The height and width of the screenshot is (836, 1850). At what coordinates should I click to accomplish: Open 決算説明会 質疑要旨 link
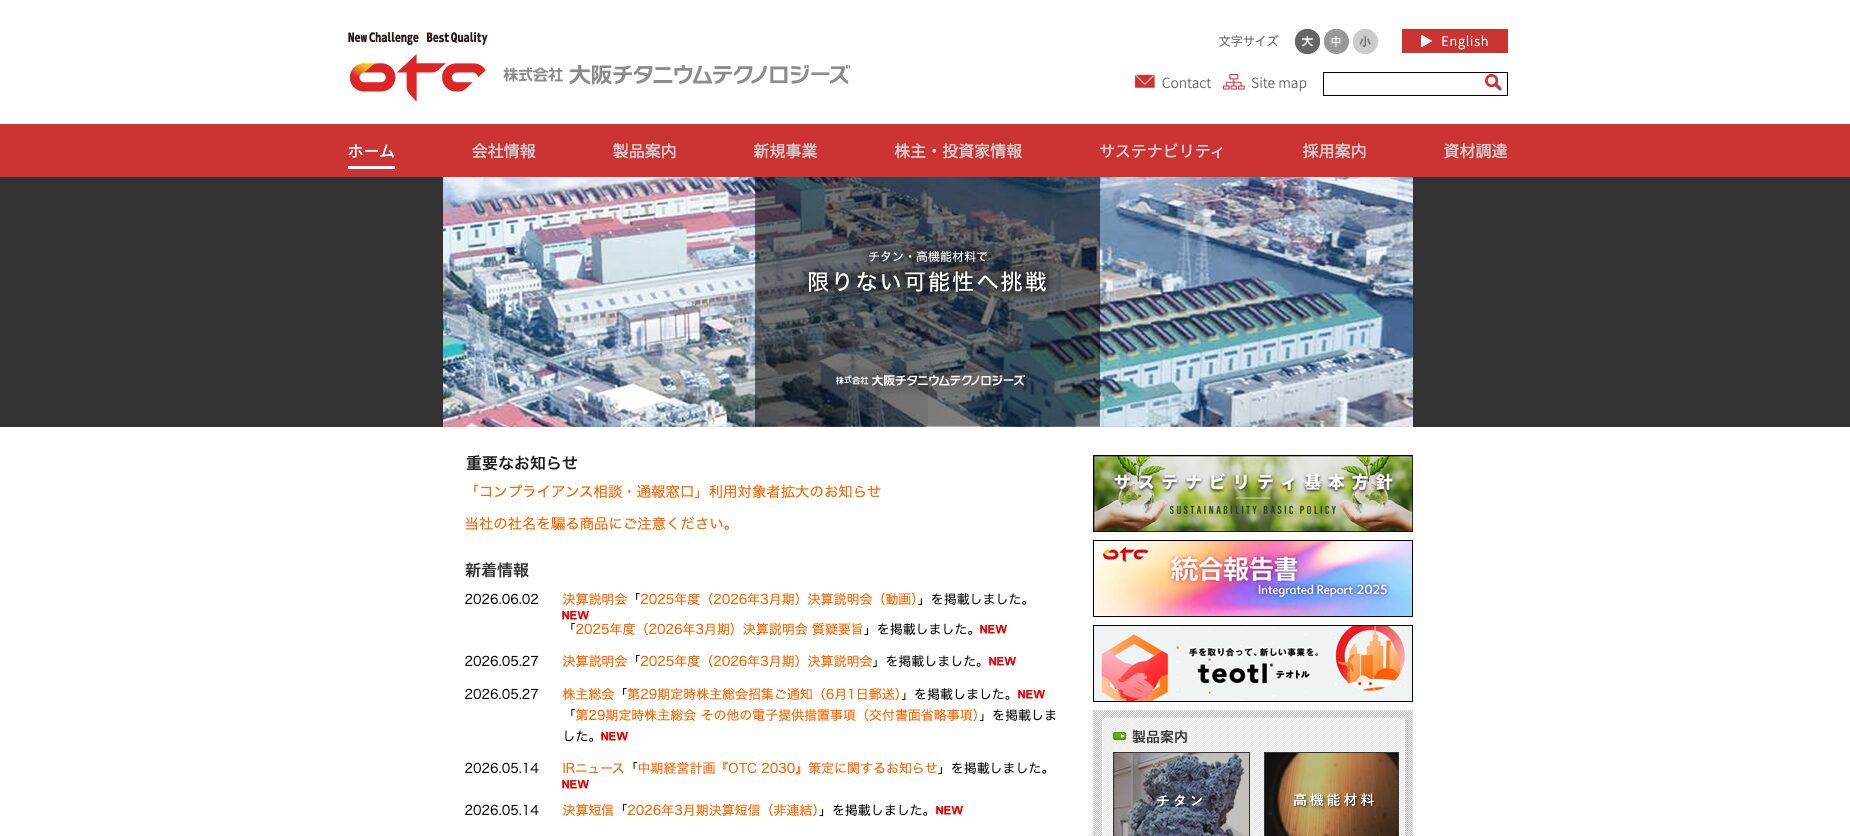point(719,629)
